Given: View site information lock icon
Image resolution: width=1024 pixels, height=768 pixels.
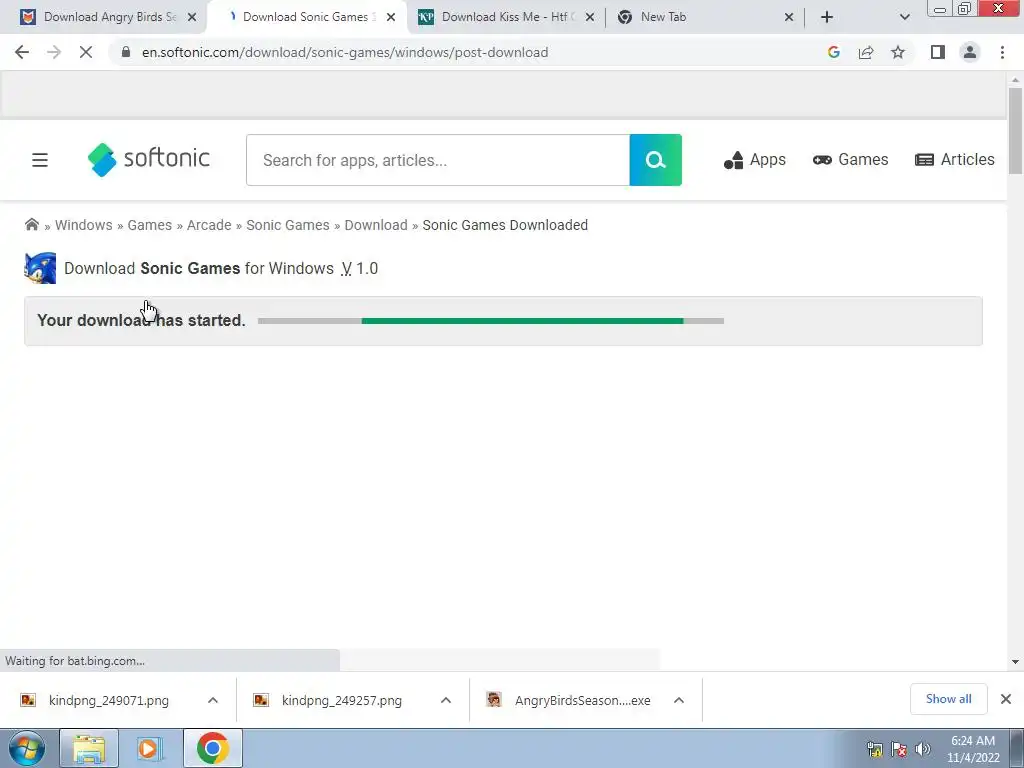Looking at the screenshot, I should click(x=126, y=52).
